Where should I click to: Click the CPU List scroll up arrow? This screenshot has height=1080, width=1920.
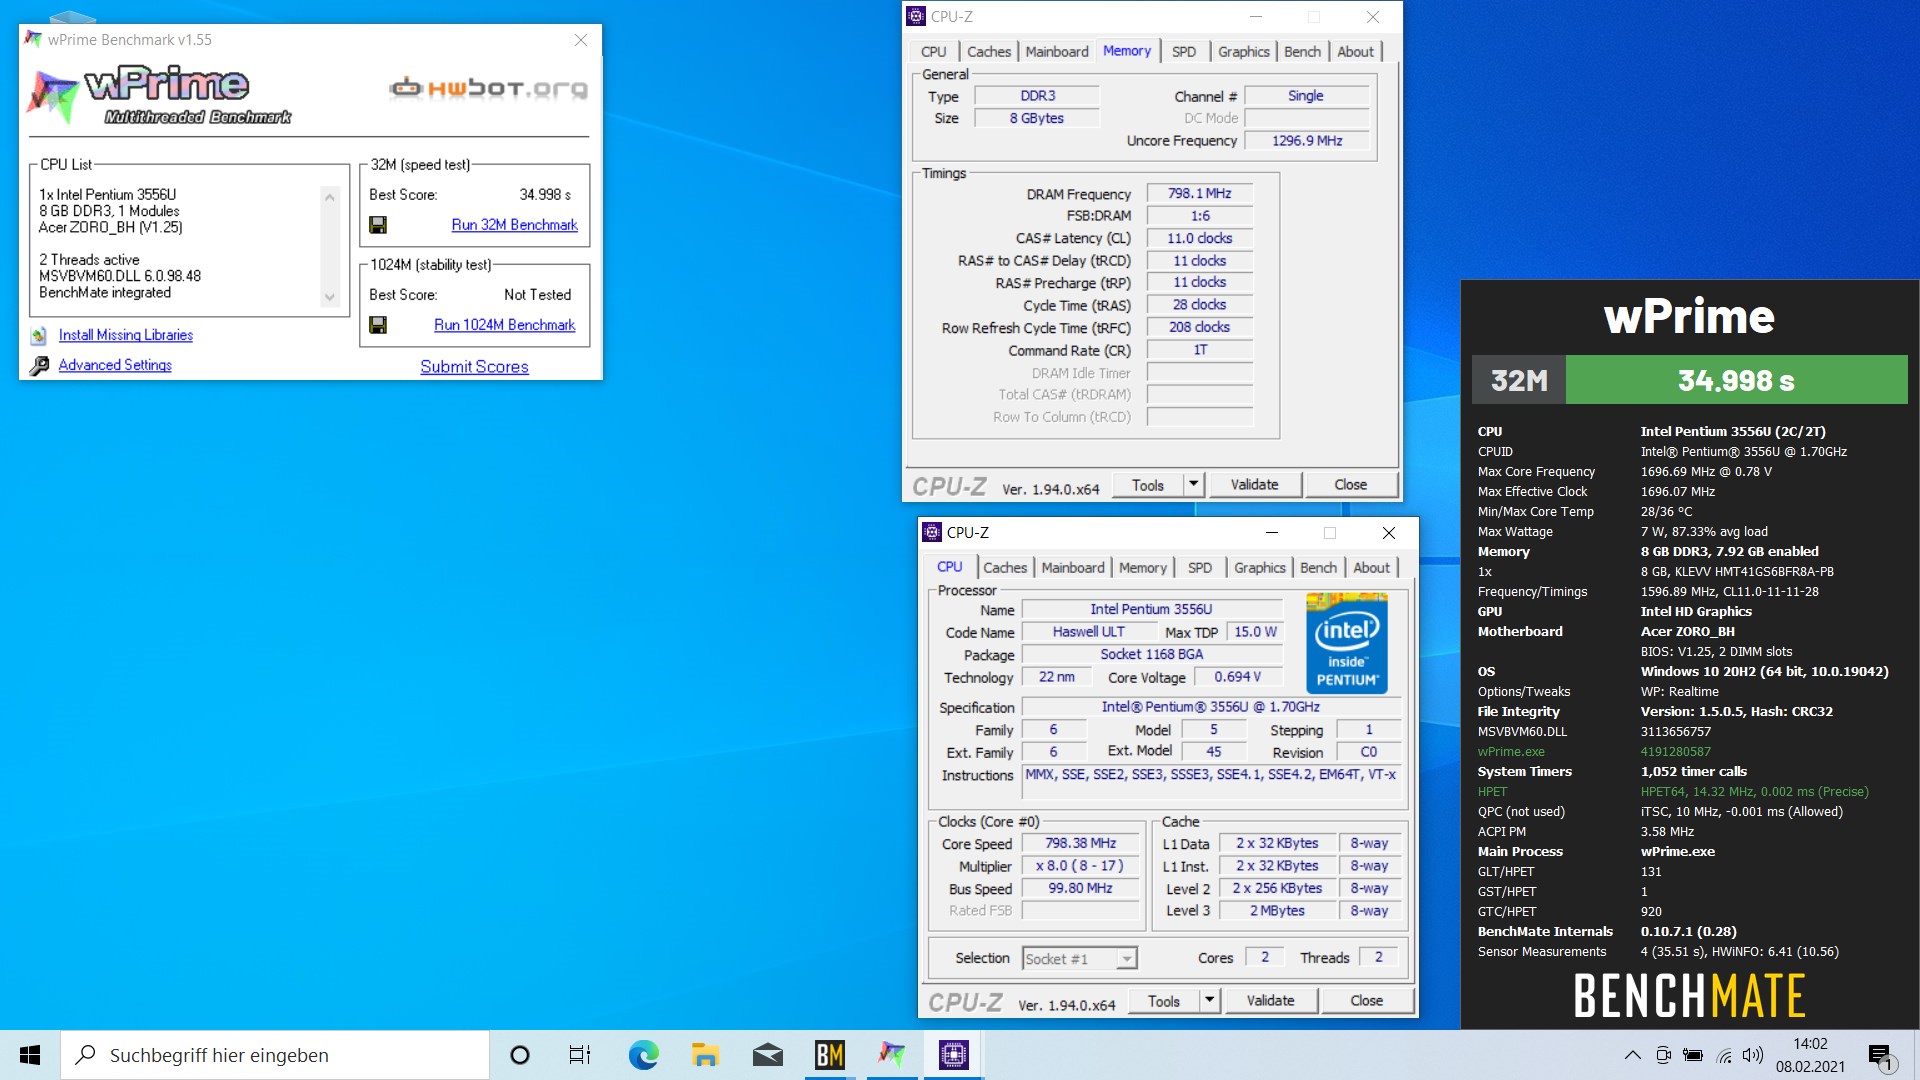[330, 197]
